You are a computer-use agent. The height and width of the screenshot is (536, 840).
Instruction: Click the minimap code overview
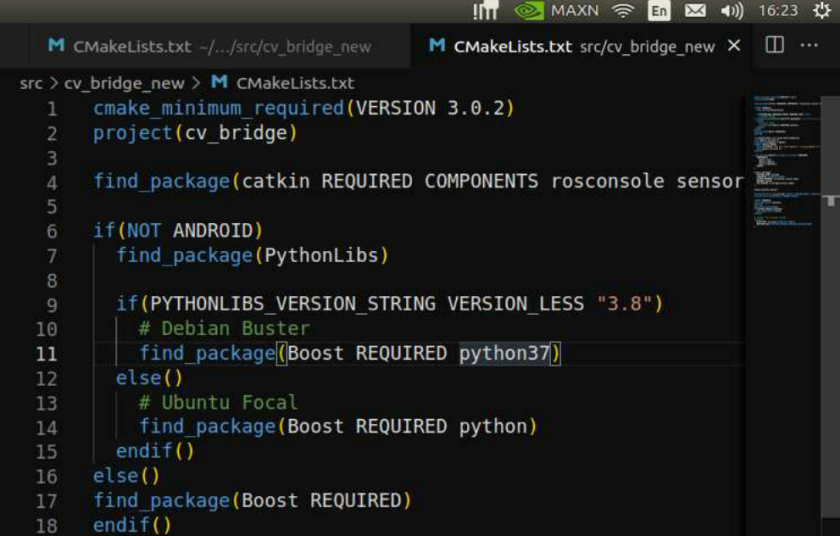click(x=785, y=161)
